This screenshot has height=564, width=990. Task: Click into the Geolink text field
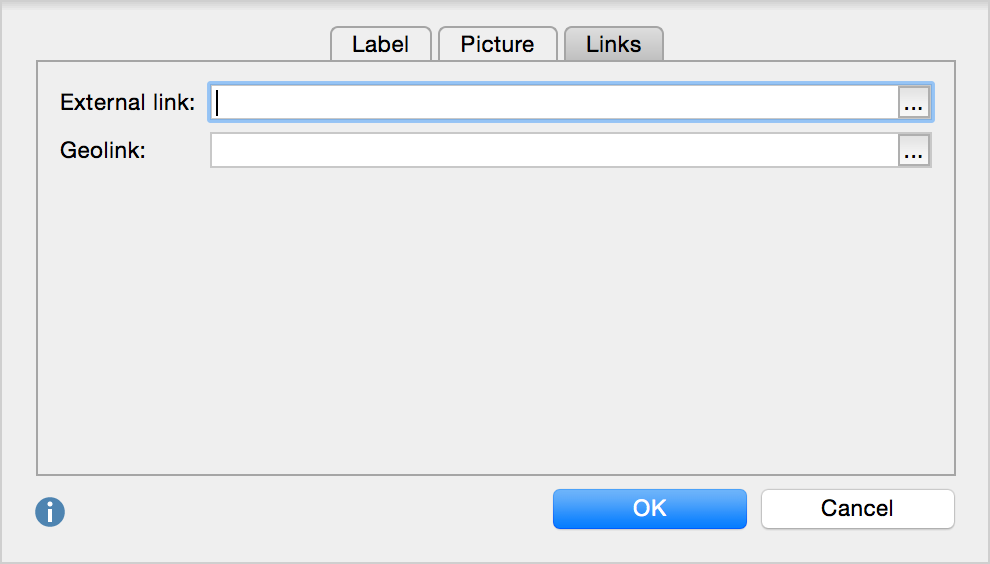tap(555, 150)
